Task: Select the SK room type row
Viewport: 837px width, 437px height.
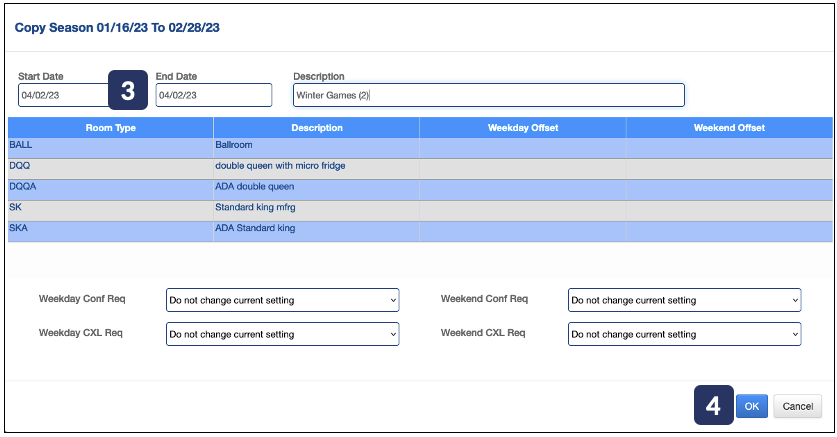Action: coord(110,210)
